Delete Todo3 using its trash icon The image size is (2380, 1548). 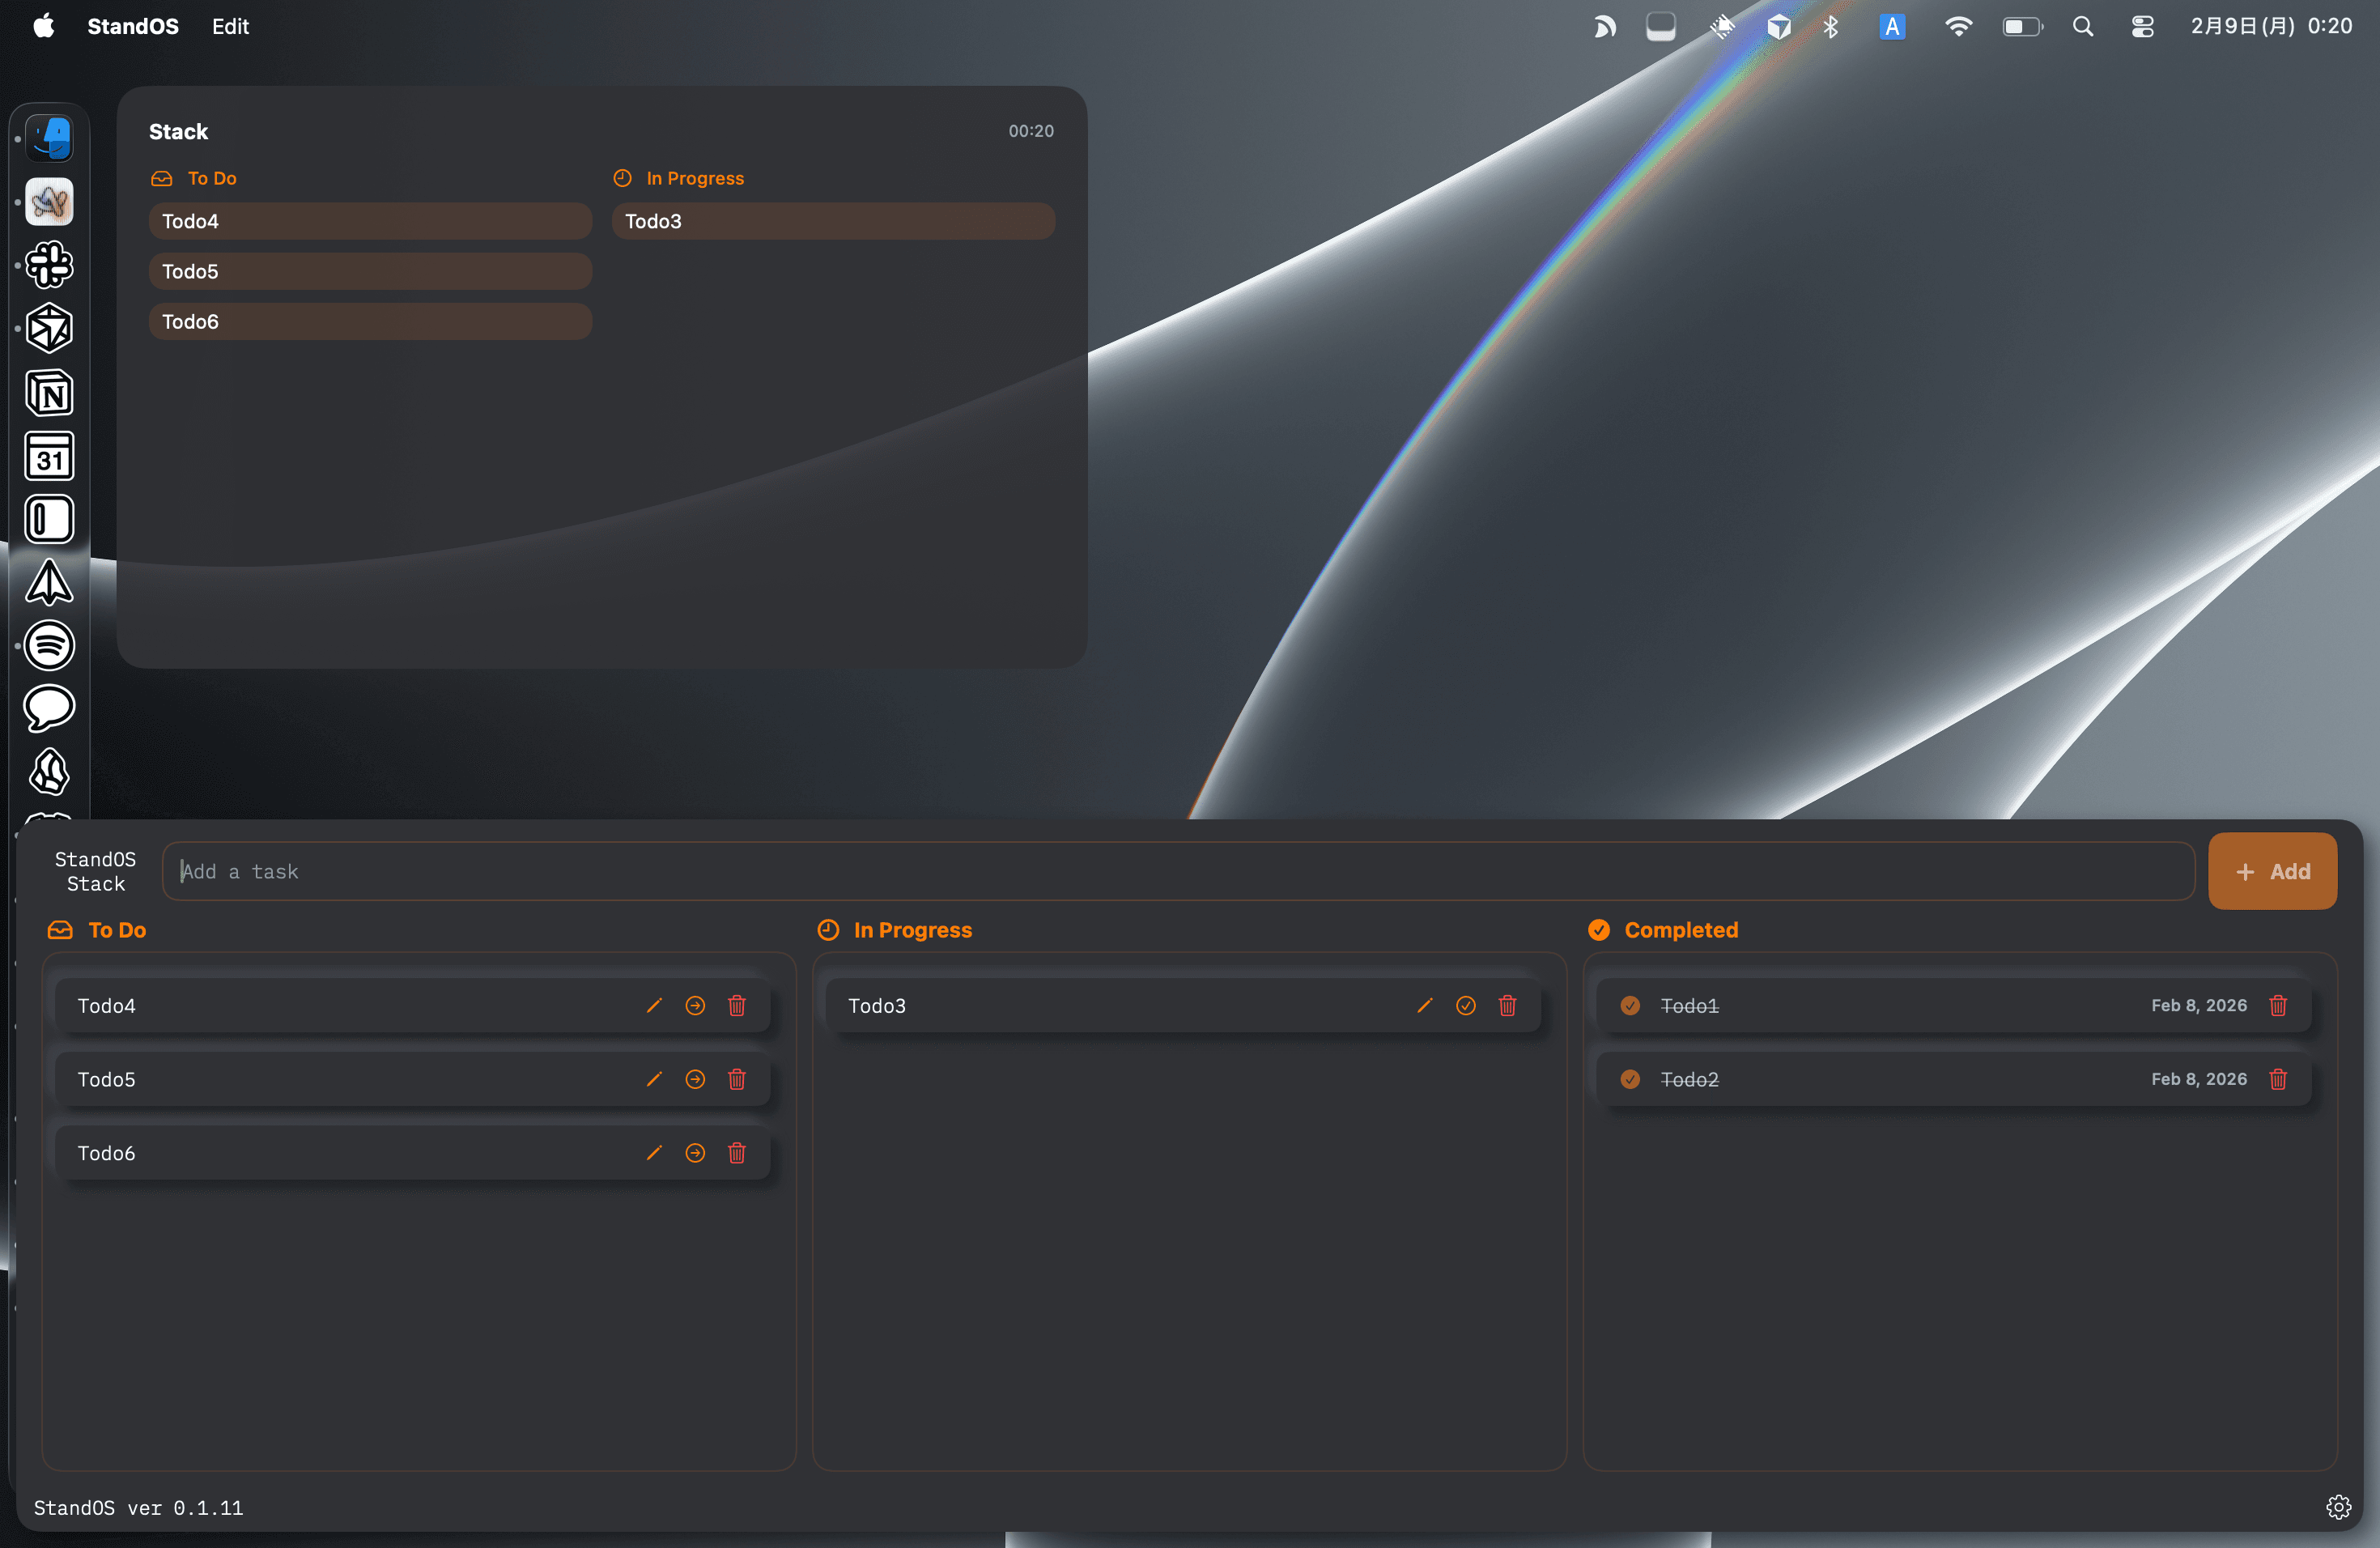pos(1507,1006)
